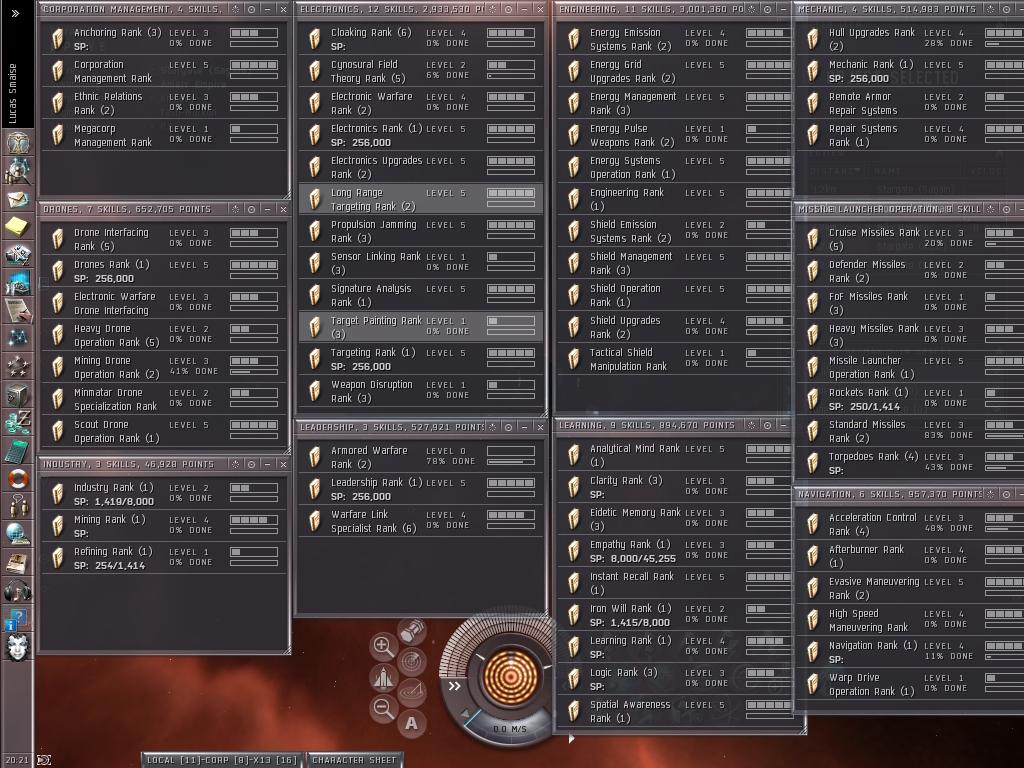Pin the Electronics skills window

click(509, 9)
